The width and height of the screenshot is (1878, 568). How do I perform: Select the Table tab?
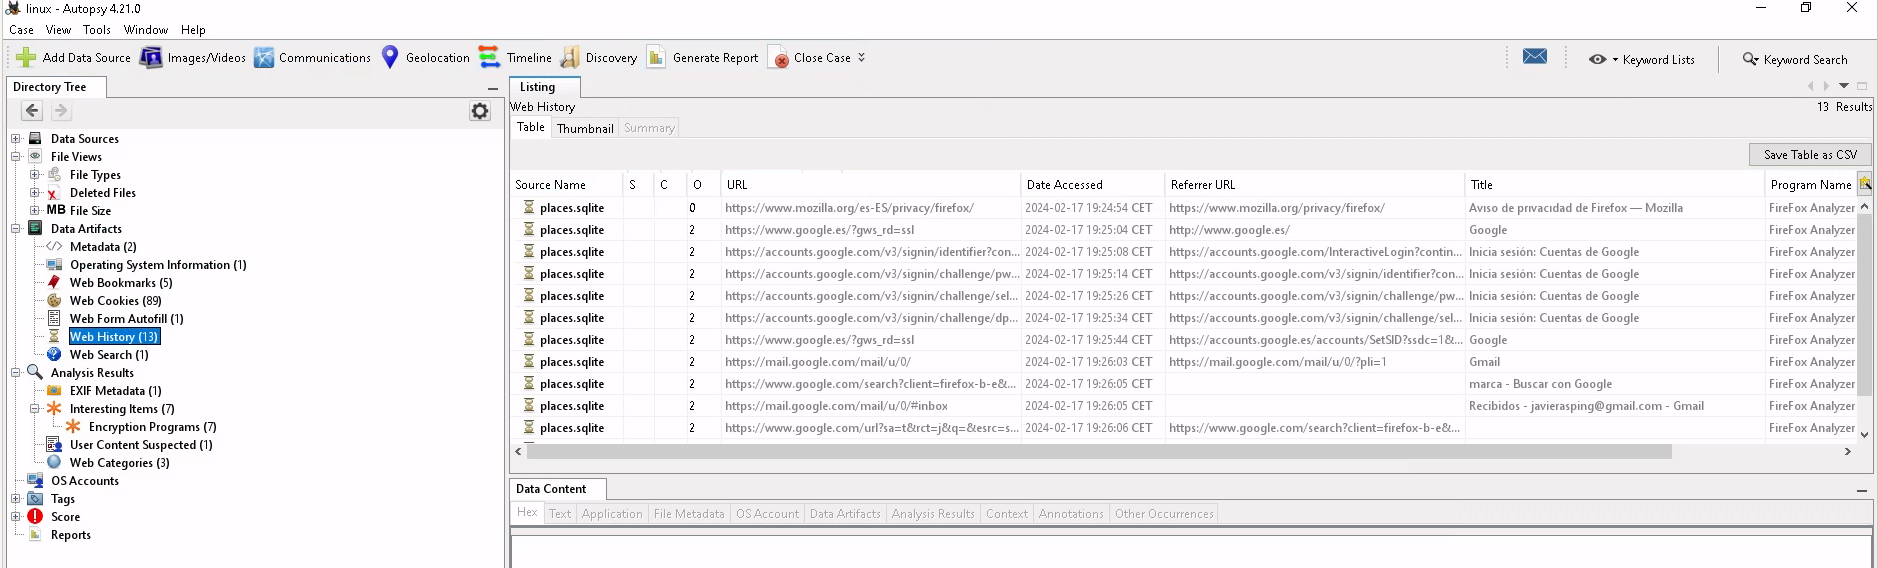(x=531, y=127)
